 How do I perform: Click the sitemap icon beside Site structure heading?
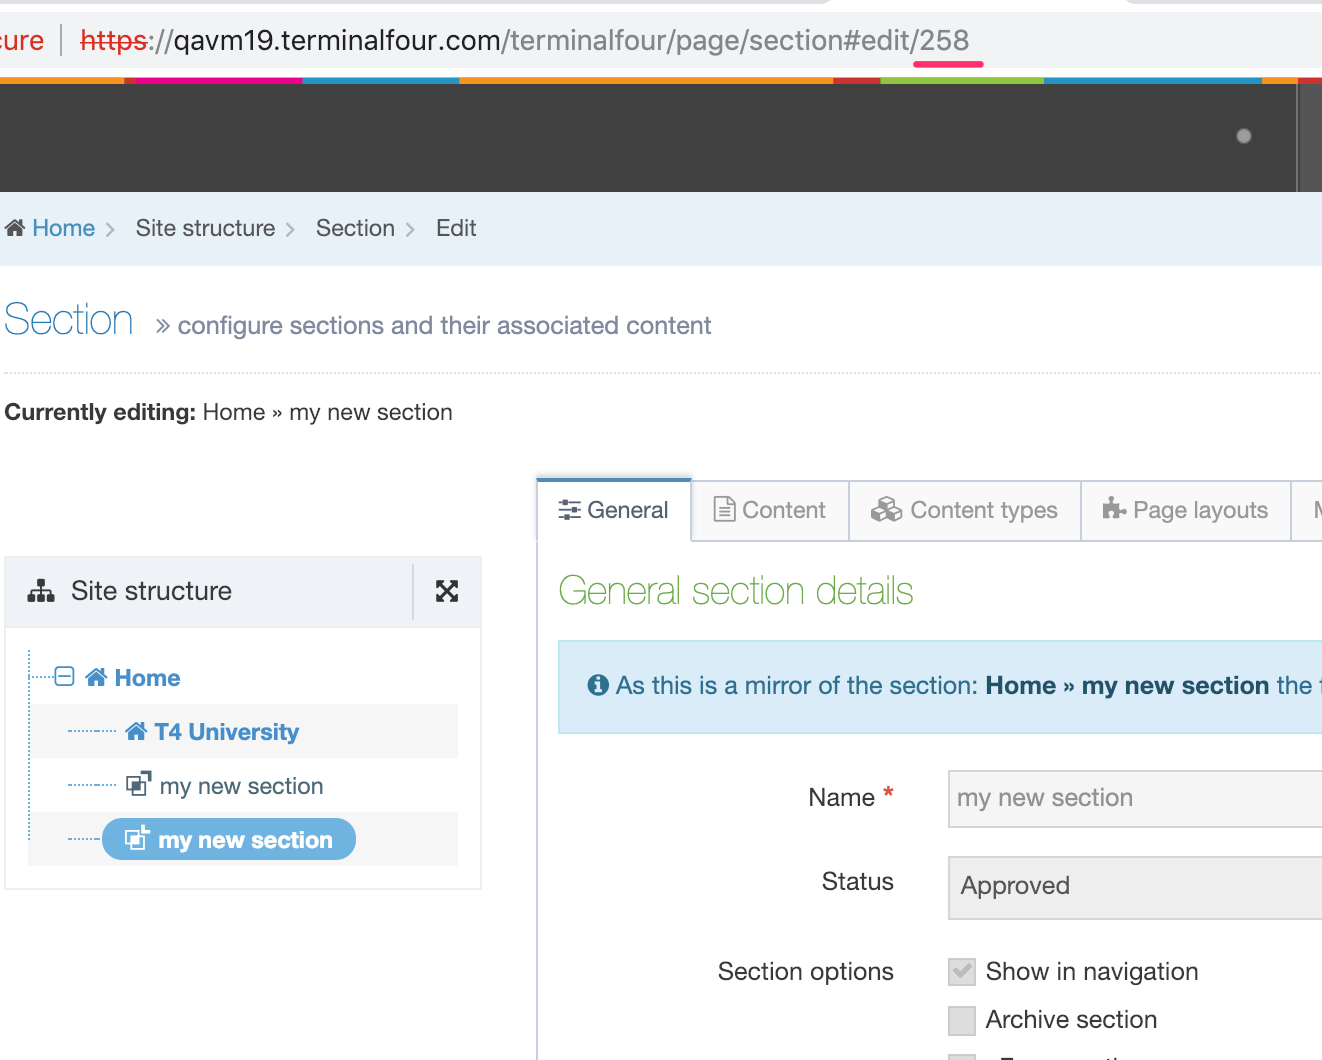[41, 591]
